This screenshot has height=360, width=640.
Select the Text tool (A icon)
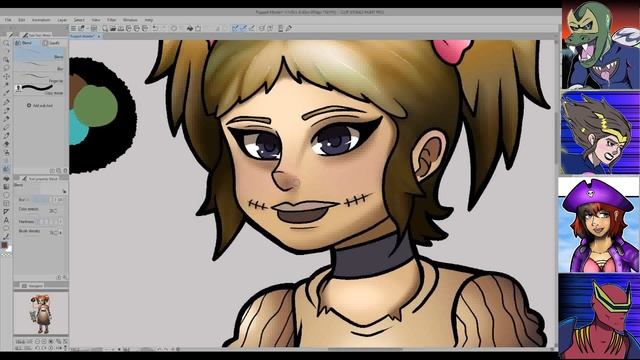coord(6,220)
